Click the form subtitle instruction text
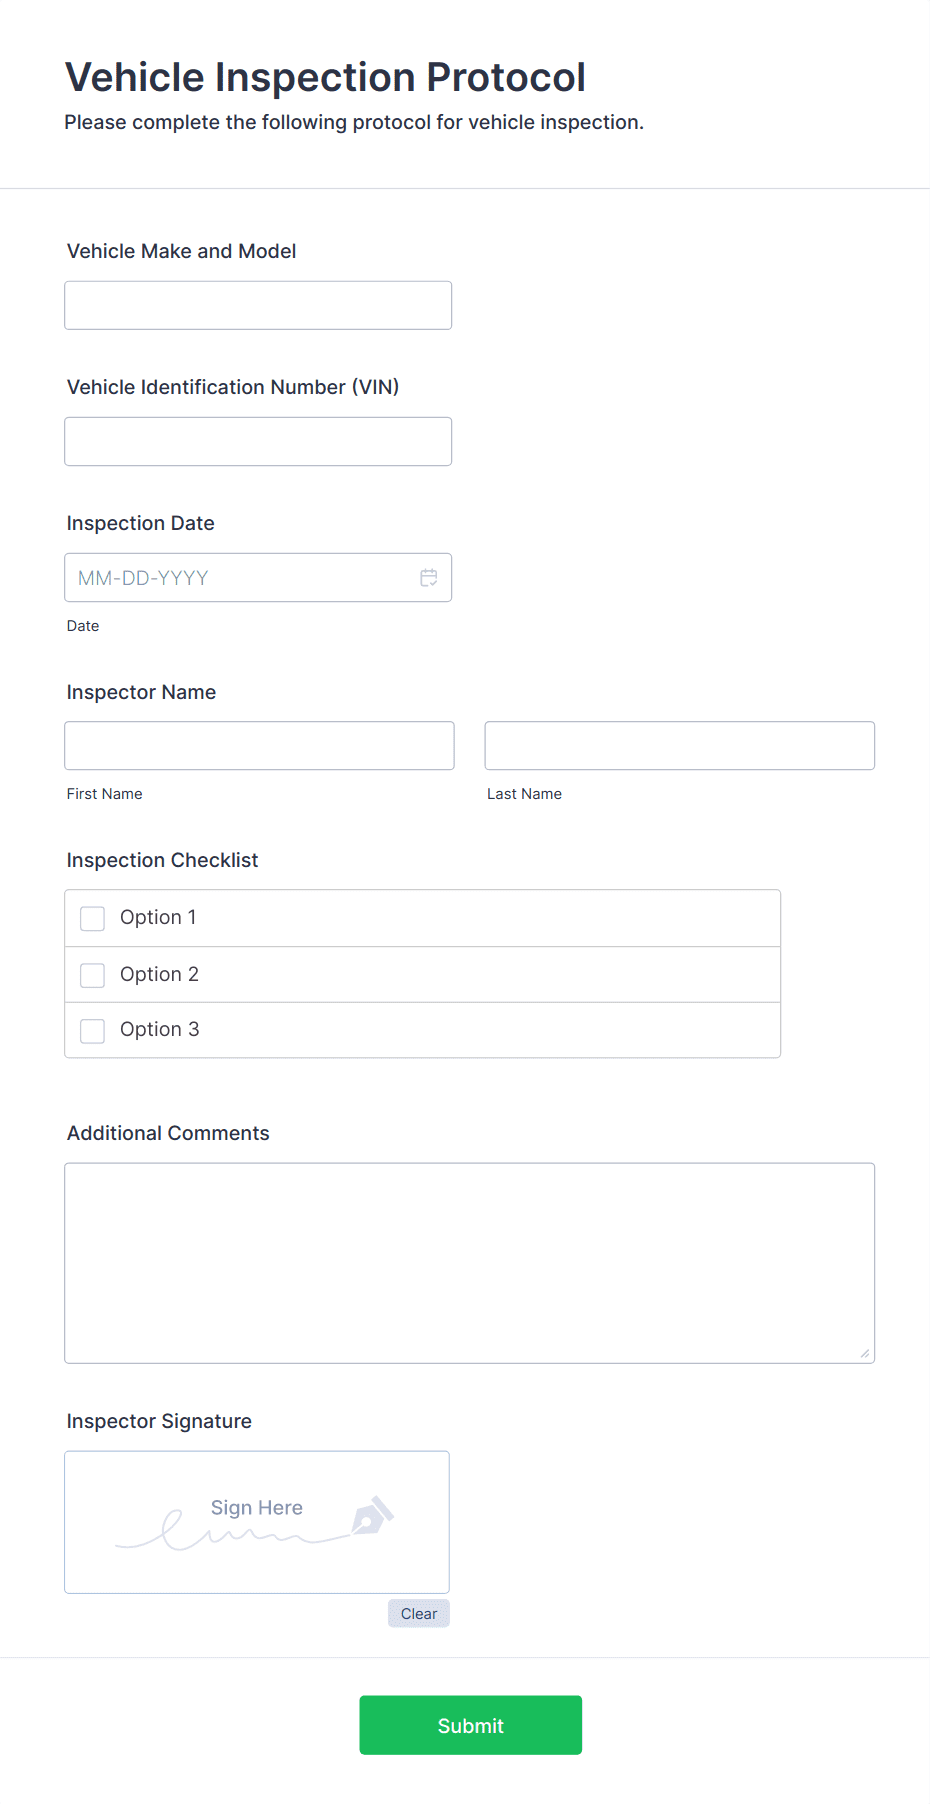Screen dimensions: 930x1804 coord(354,121)
